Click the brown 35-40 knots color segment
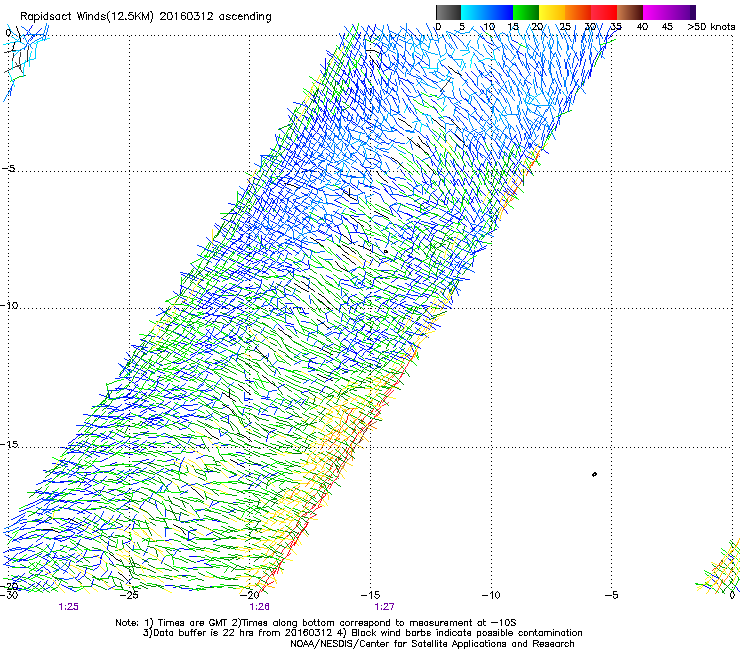This screenshot has width=740, height=650. pos(630,12)
